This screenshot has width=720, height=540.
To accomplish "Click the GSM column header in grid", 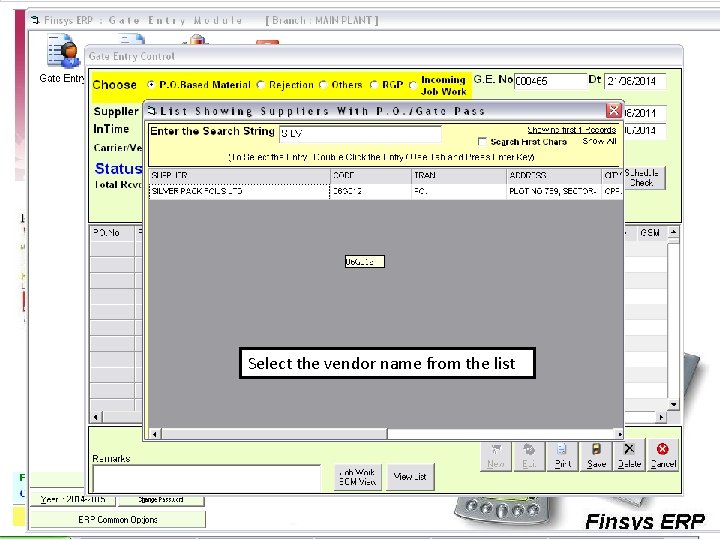I will [x=650, y=233].
